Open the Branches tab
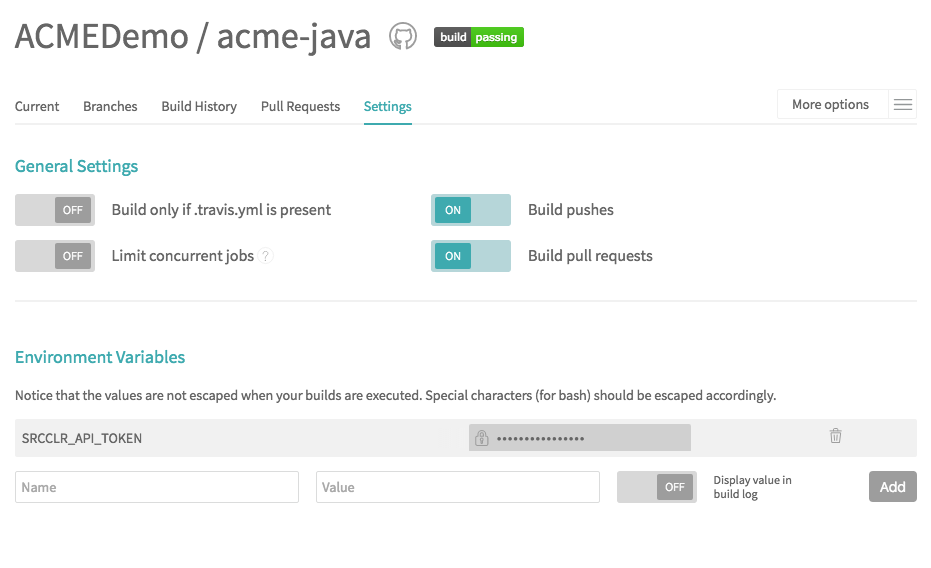This screenshot has width=931, height=568. [110, 106]
